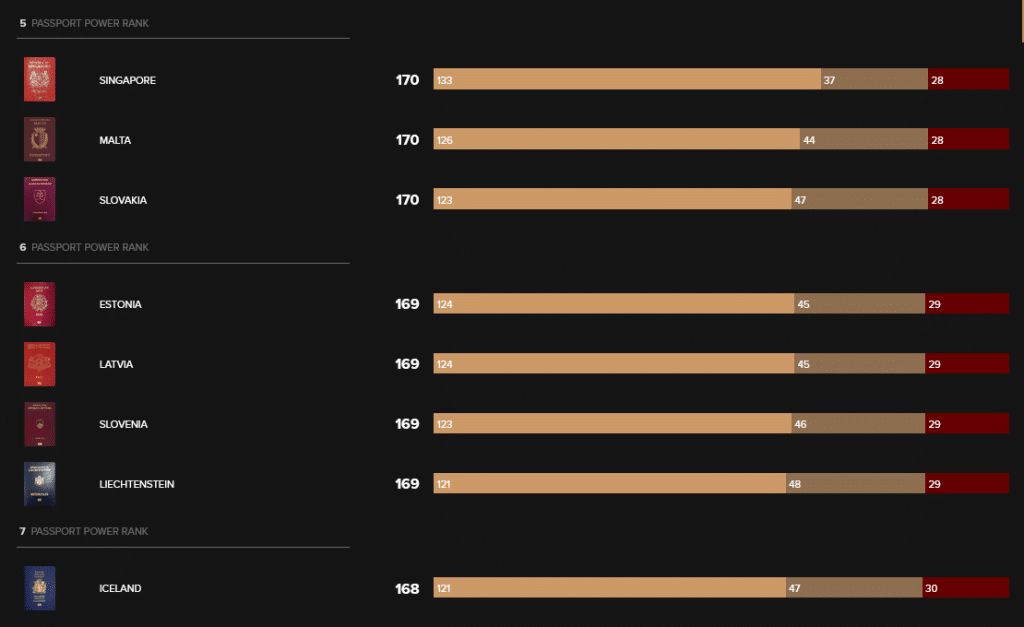
Task: Open the ICELAND country link
Action: [120, 588]
